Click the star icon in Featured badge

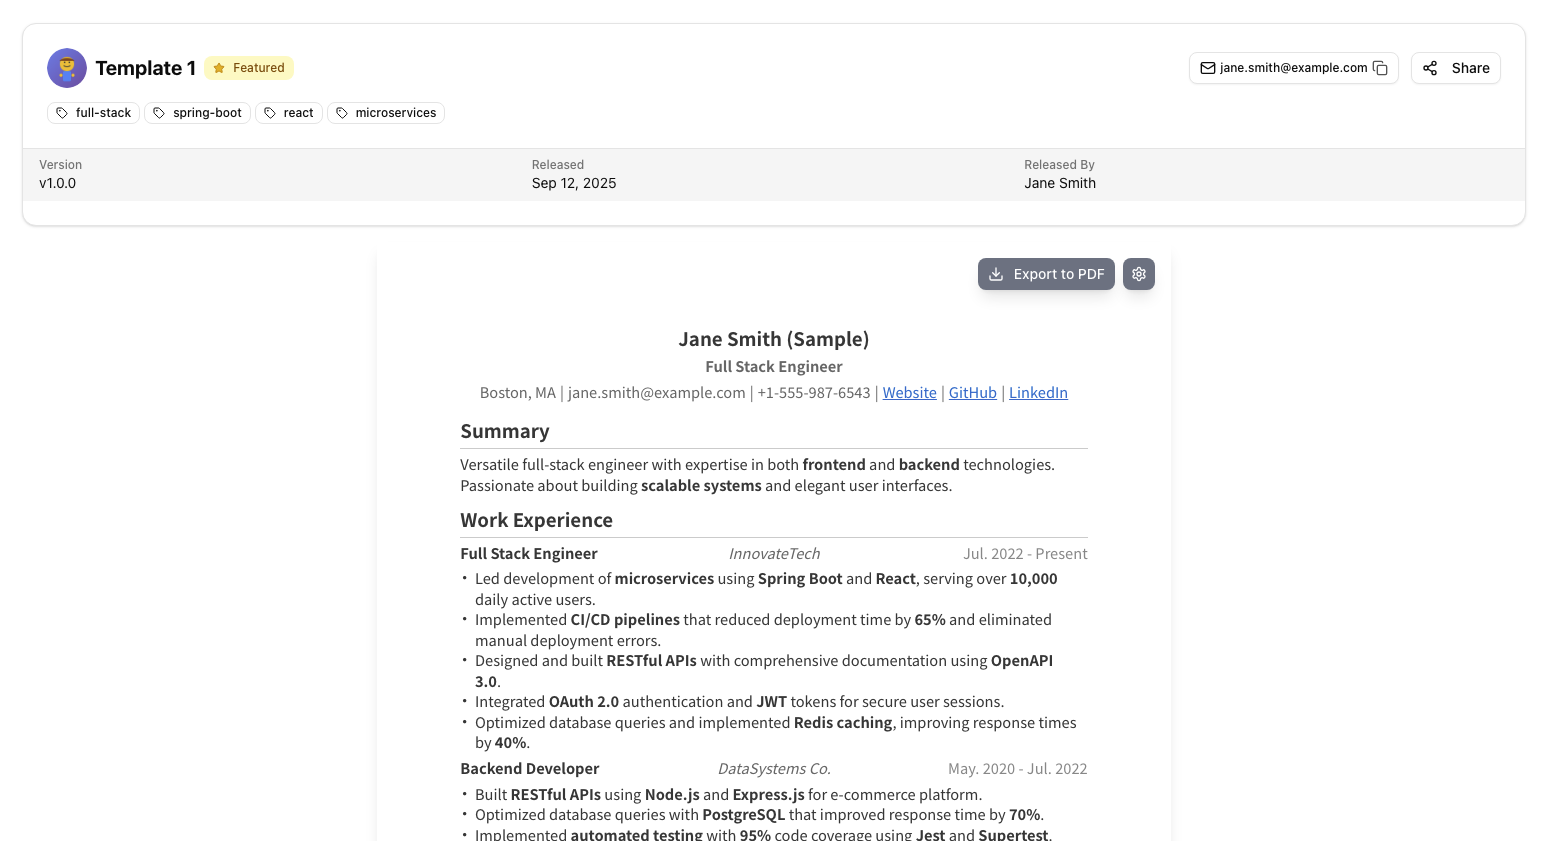pyautogui.click(x=219, y=68)
